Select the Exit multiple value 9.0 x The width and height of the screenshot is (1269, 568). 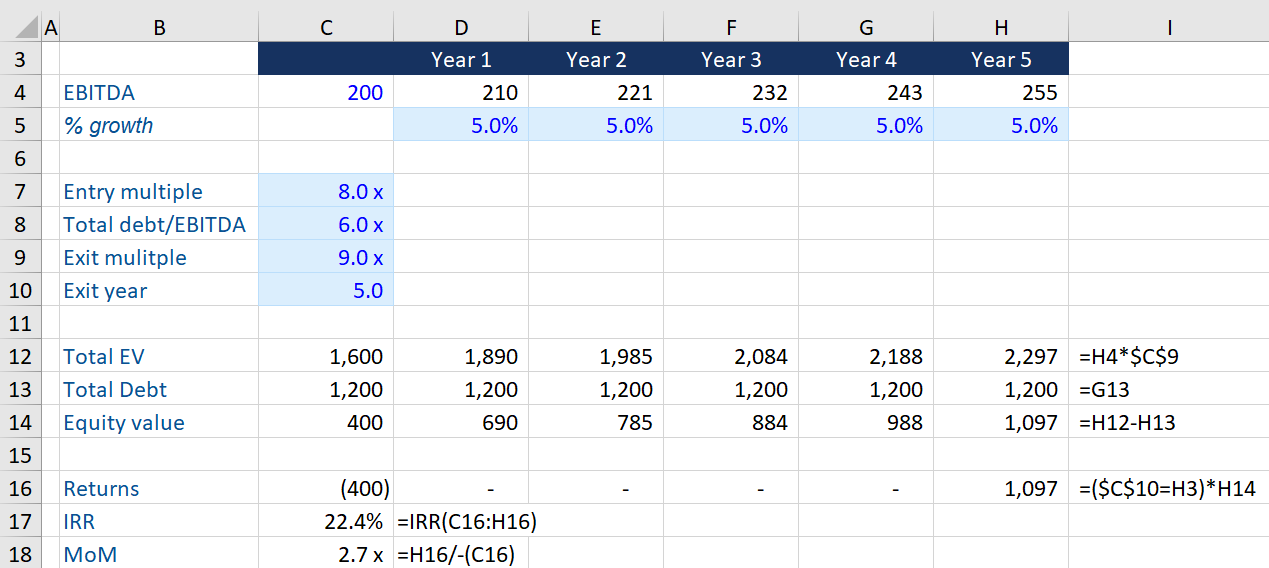(326, 258)
